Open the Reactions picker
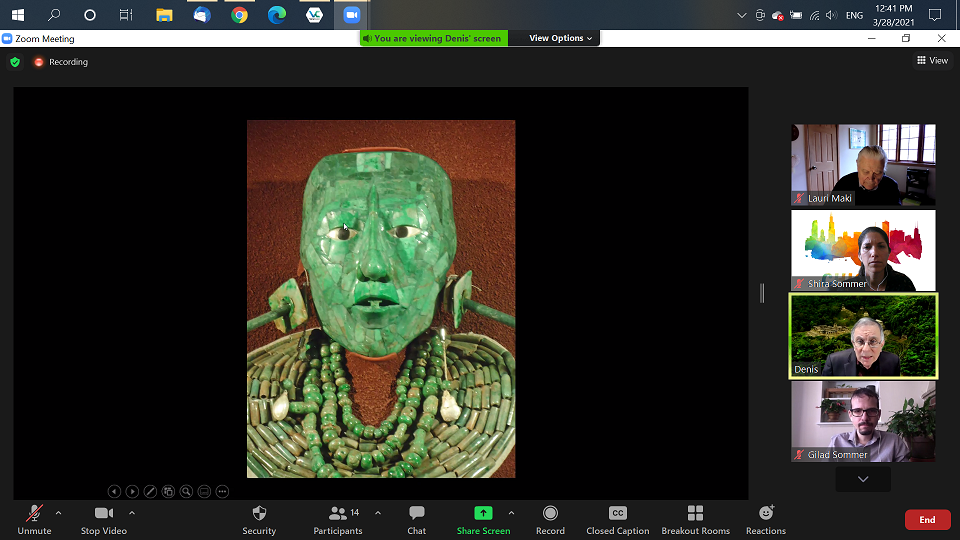Image resolution: width=960 pixels, height=540 pixels. 765,520
